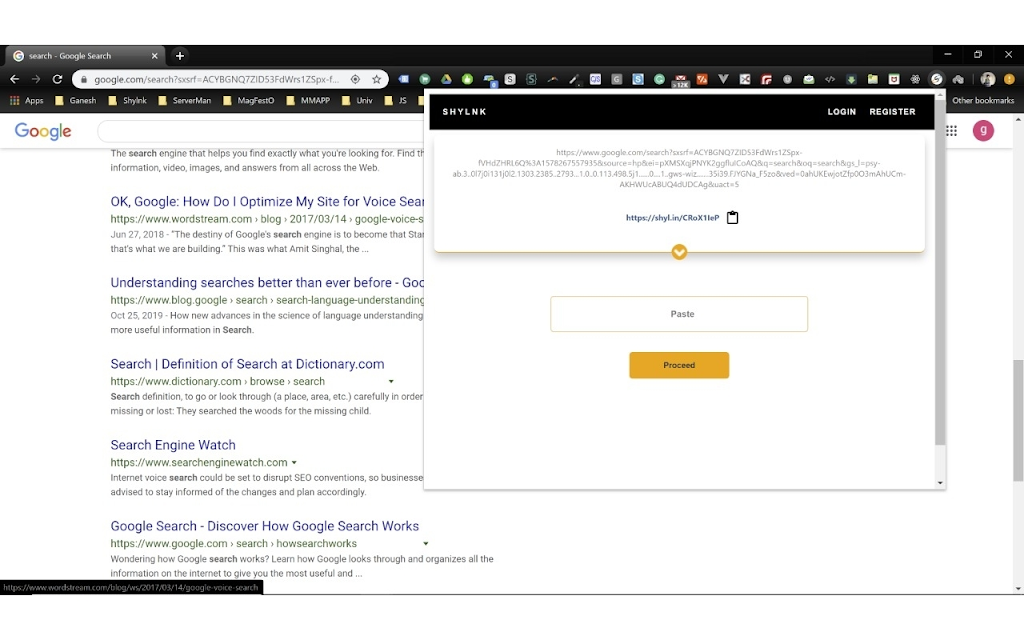Viewport: 1024px width, 640px height.
Task: Open REGISTER in the Shylnk popup
Action: tap(892, 112)
